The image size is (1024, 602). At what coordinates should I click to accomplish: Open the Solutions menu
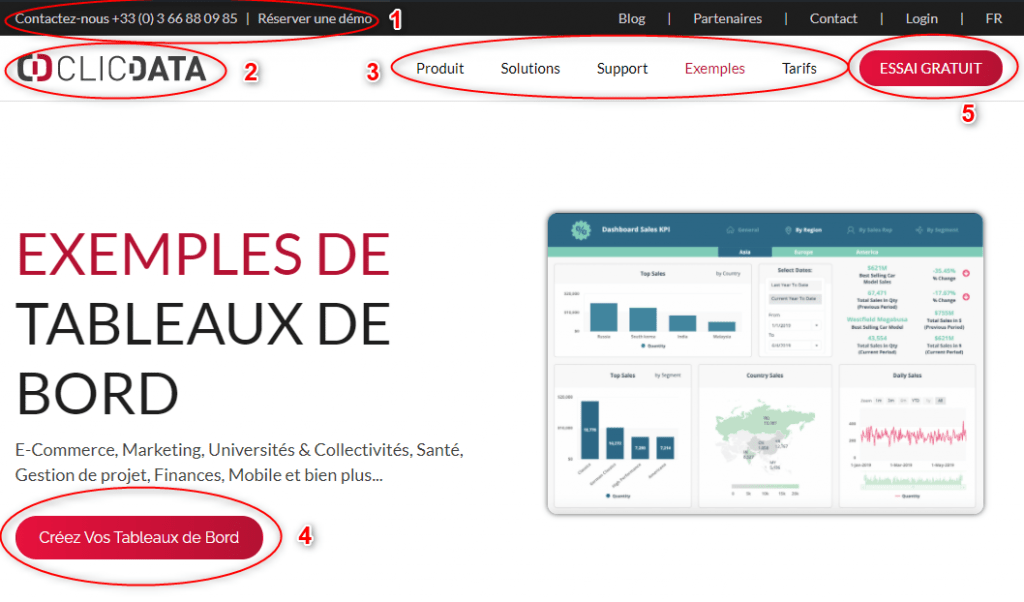530,69
